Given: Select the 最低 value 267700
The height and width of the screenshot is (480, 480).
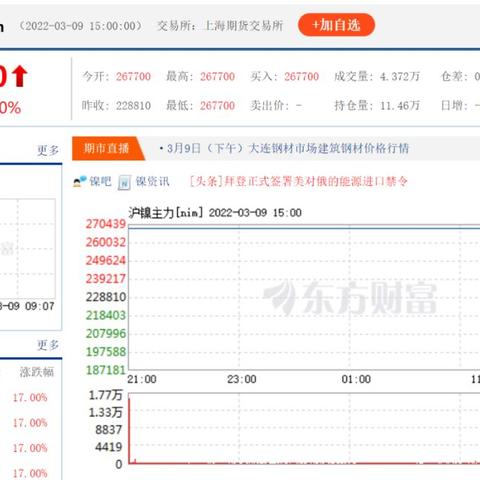Looking at the screenshot, I should point(217,106).
